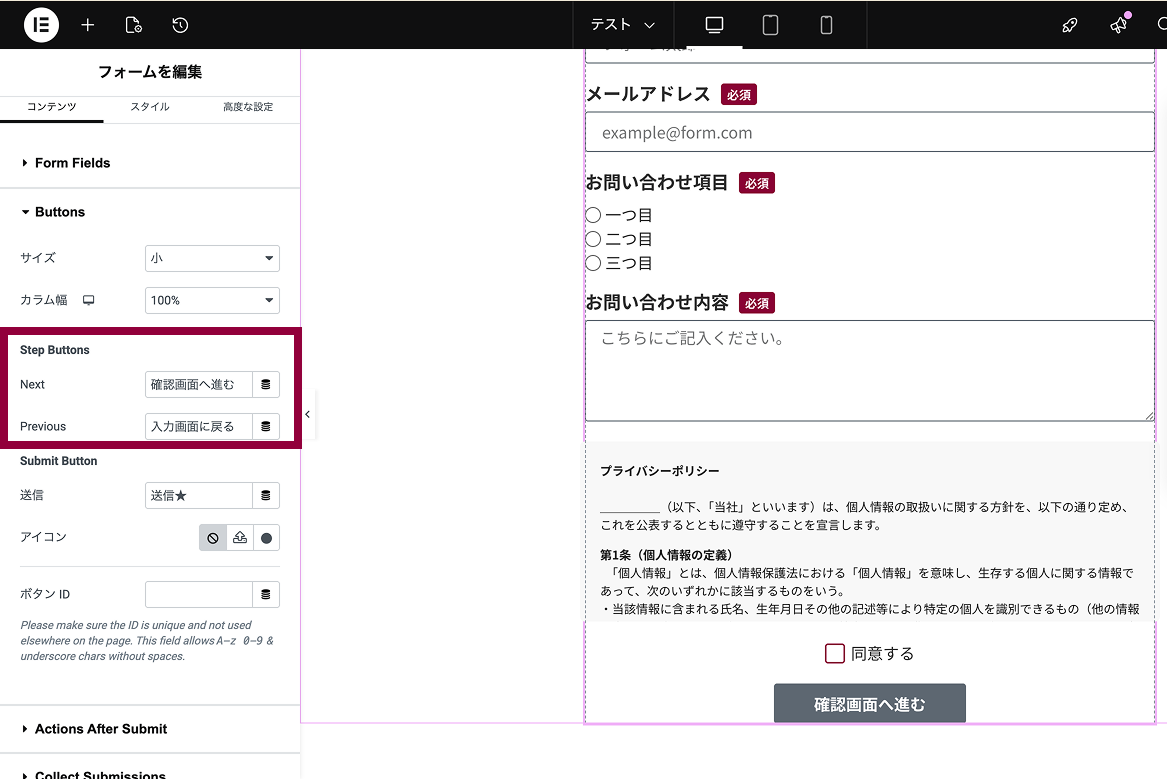Switch to the スタイル tab

point(149,106)
